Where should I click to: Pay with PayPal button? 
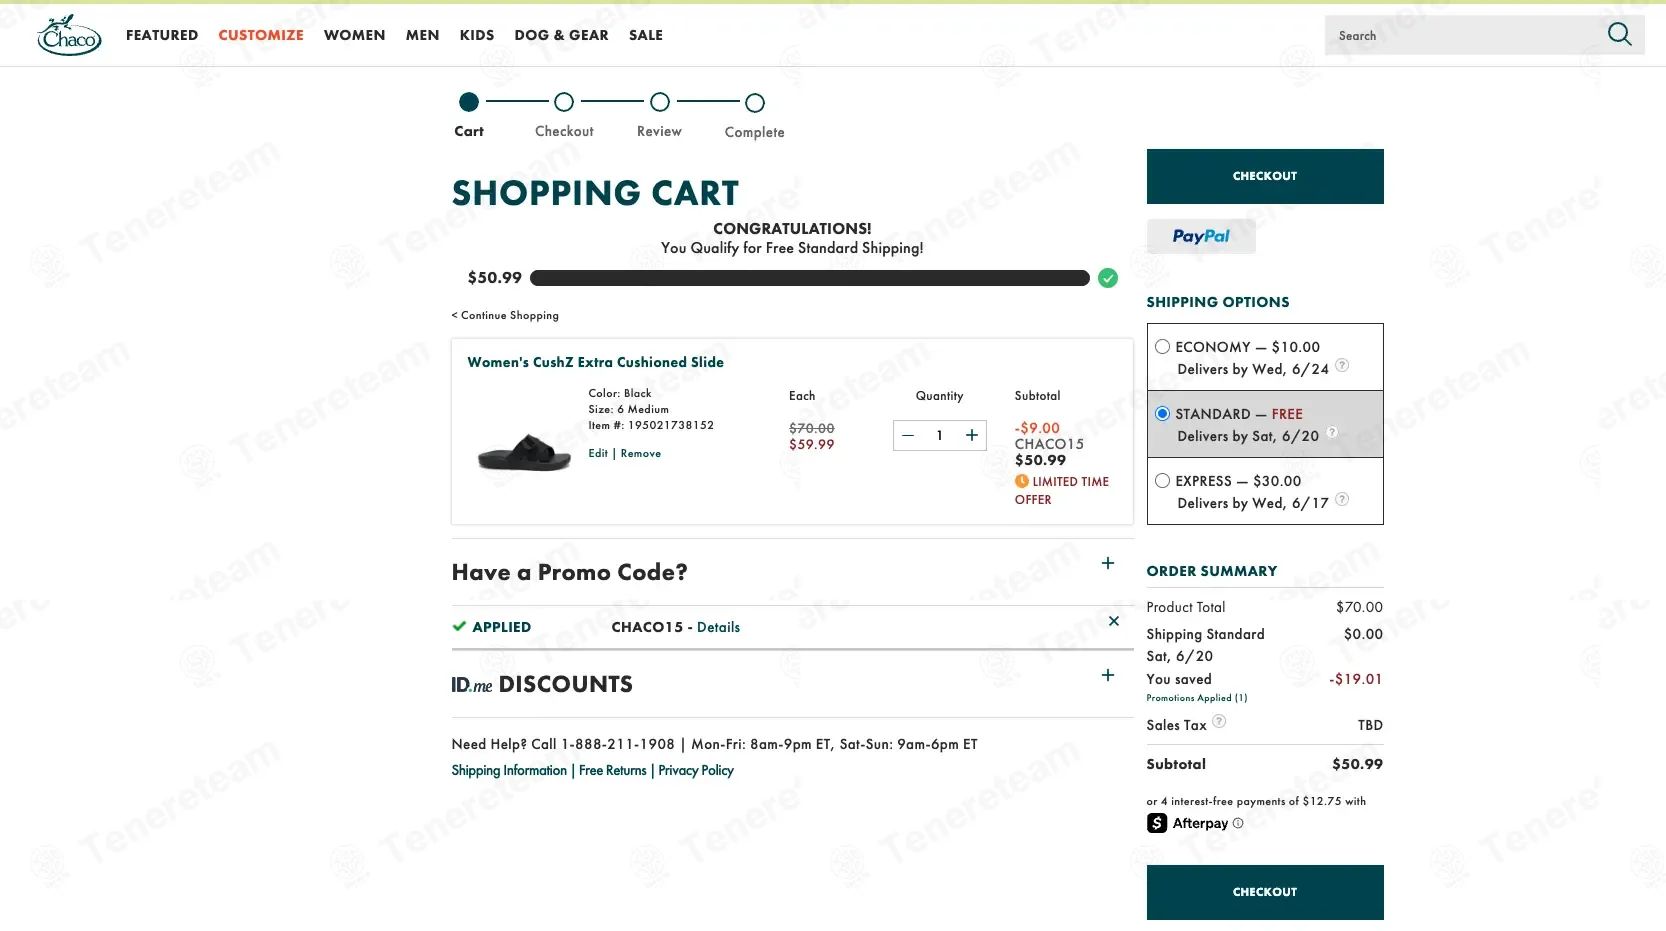tap(1201, 236)
